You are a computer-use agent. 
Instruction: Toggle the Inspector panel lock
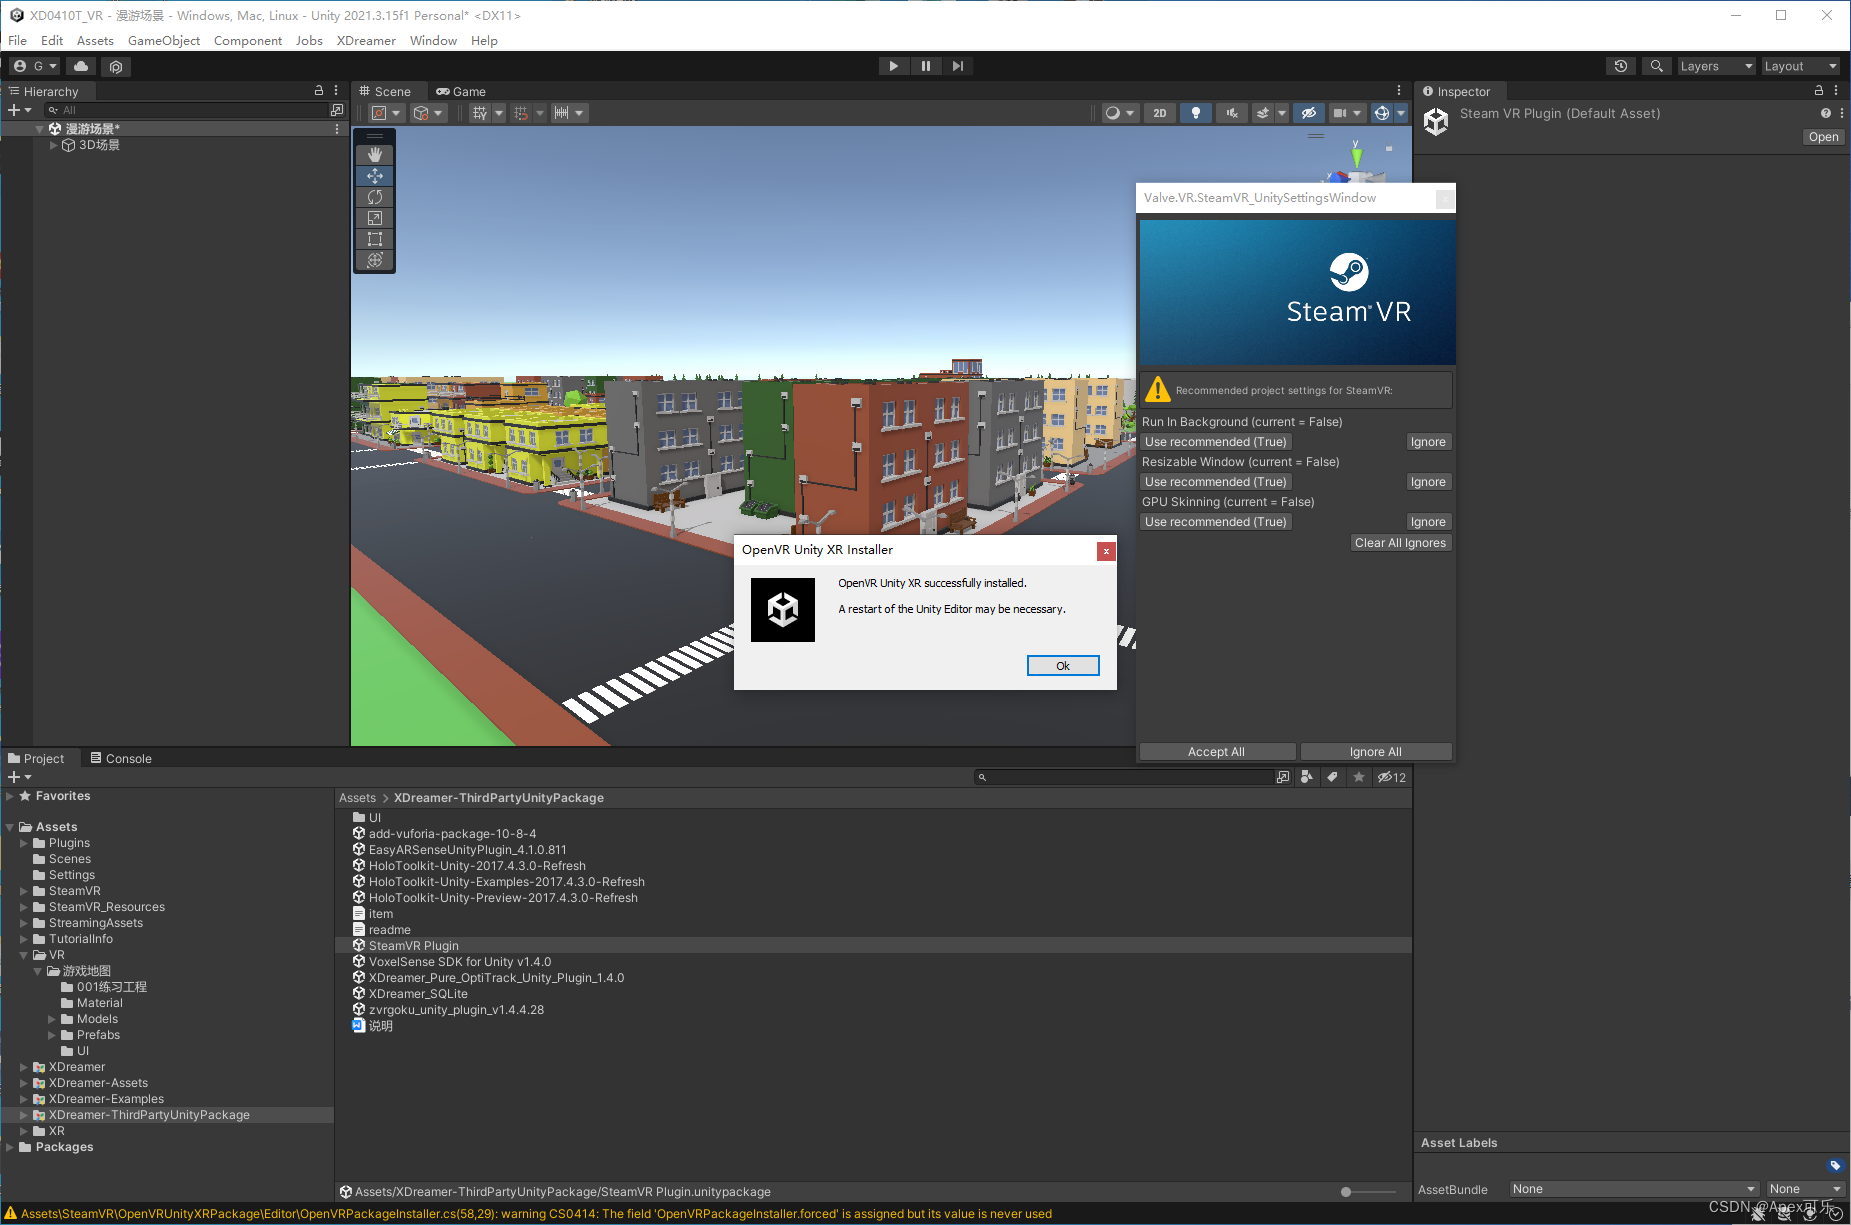1819,90
